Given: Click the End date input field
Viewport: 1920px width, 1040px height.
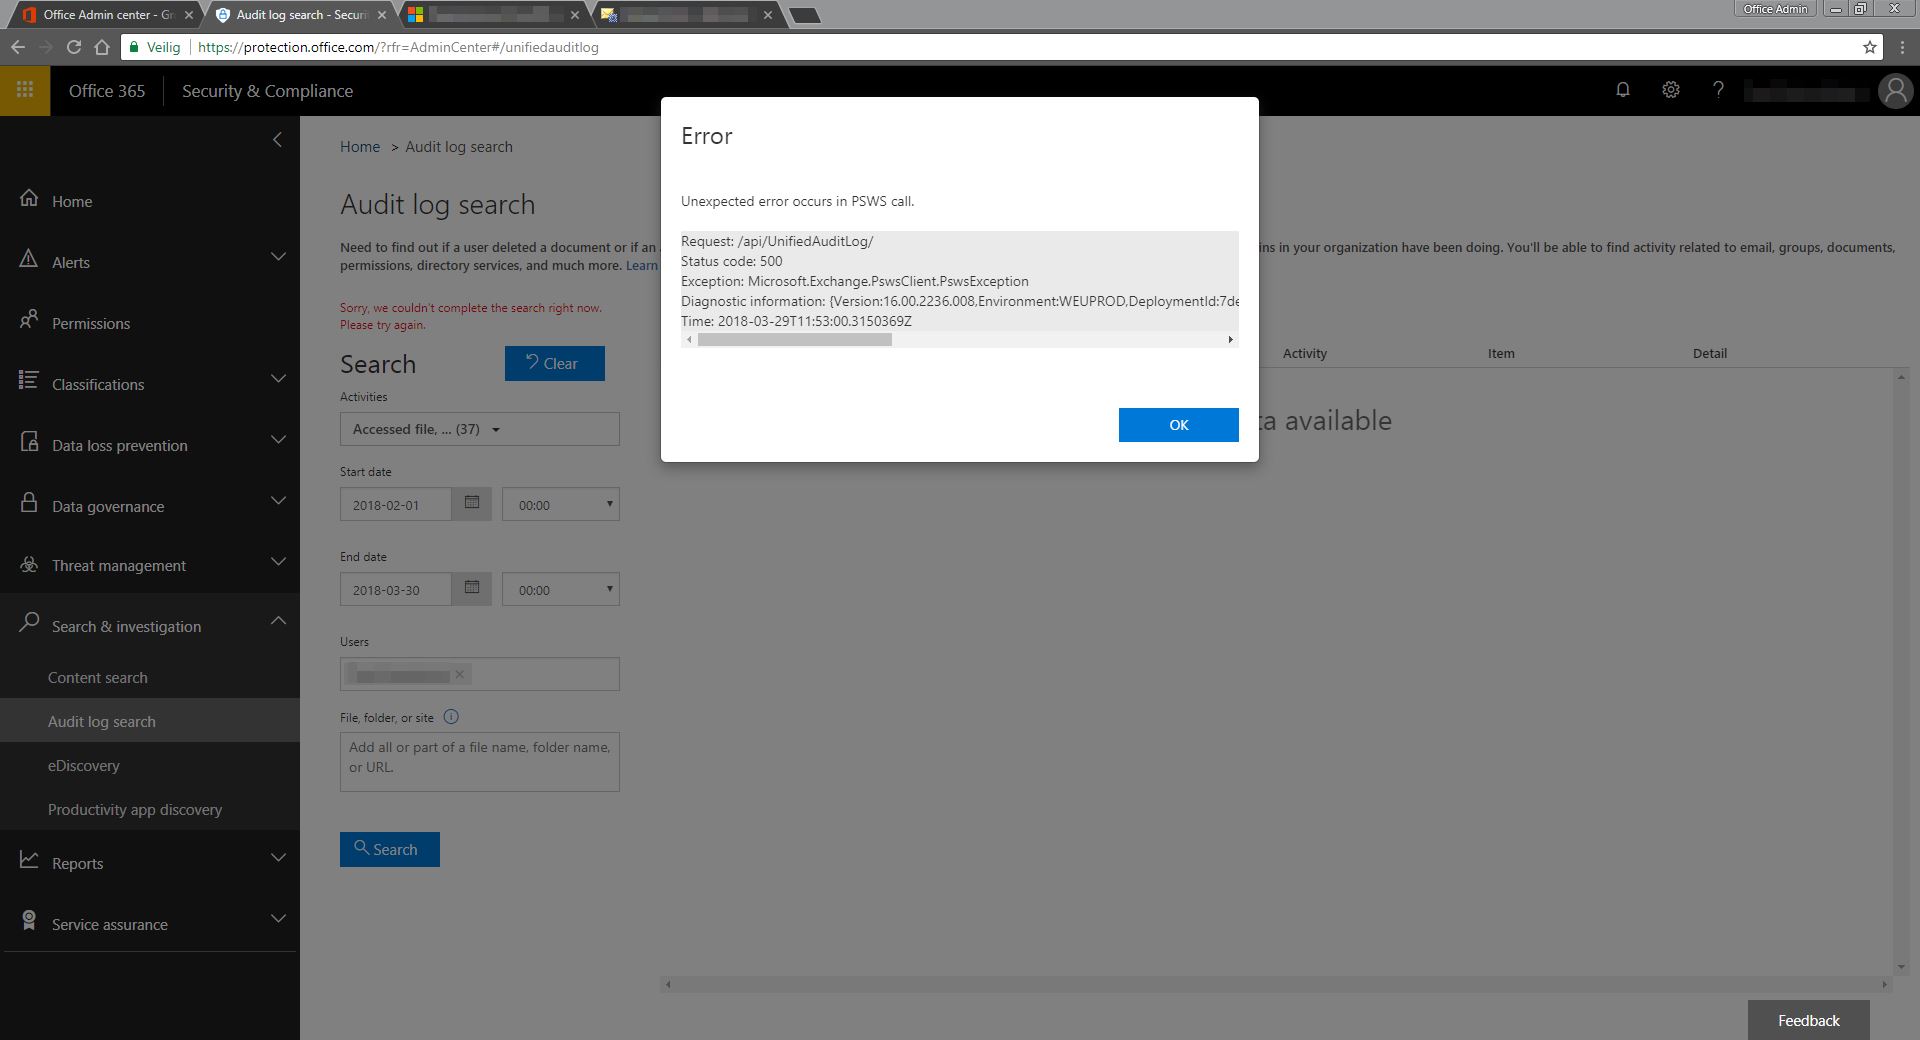Looking at the screenshot, I should point(396,589).
